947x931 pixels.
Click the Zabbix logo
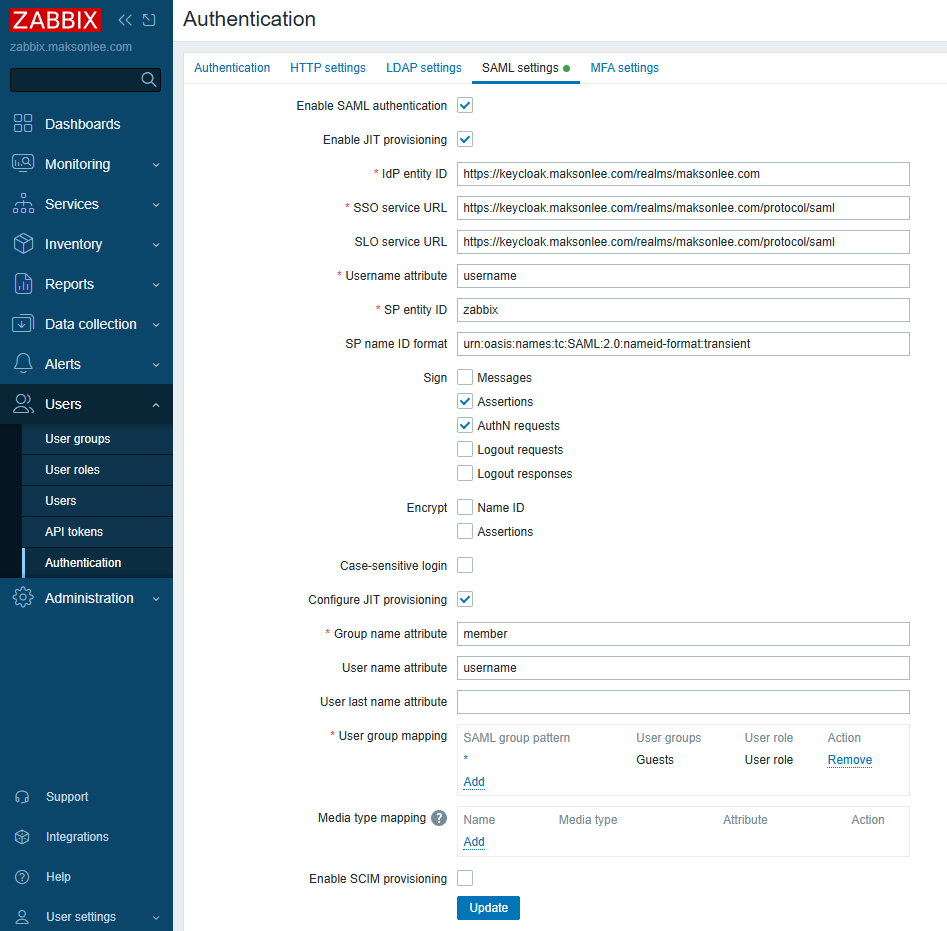(x=55, y=20)
